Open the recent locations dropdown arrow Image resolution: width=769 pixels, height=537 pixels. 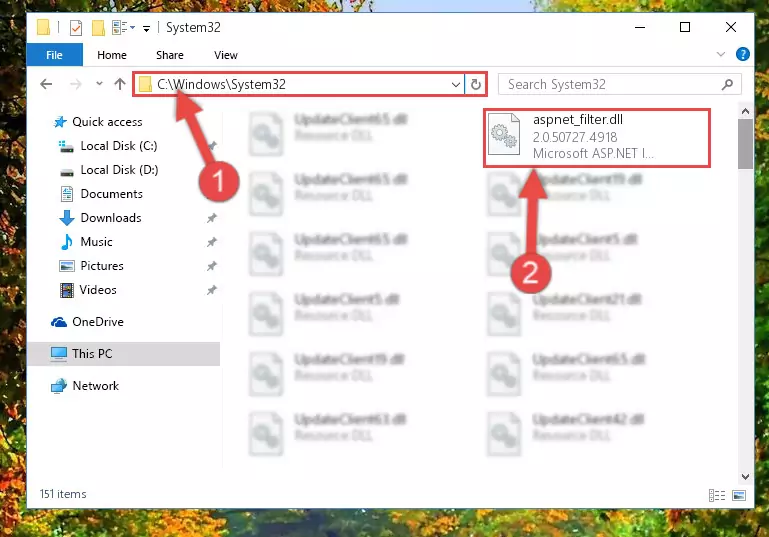99,84
